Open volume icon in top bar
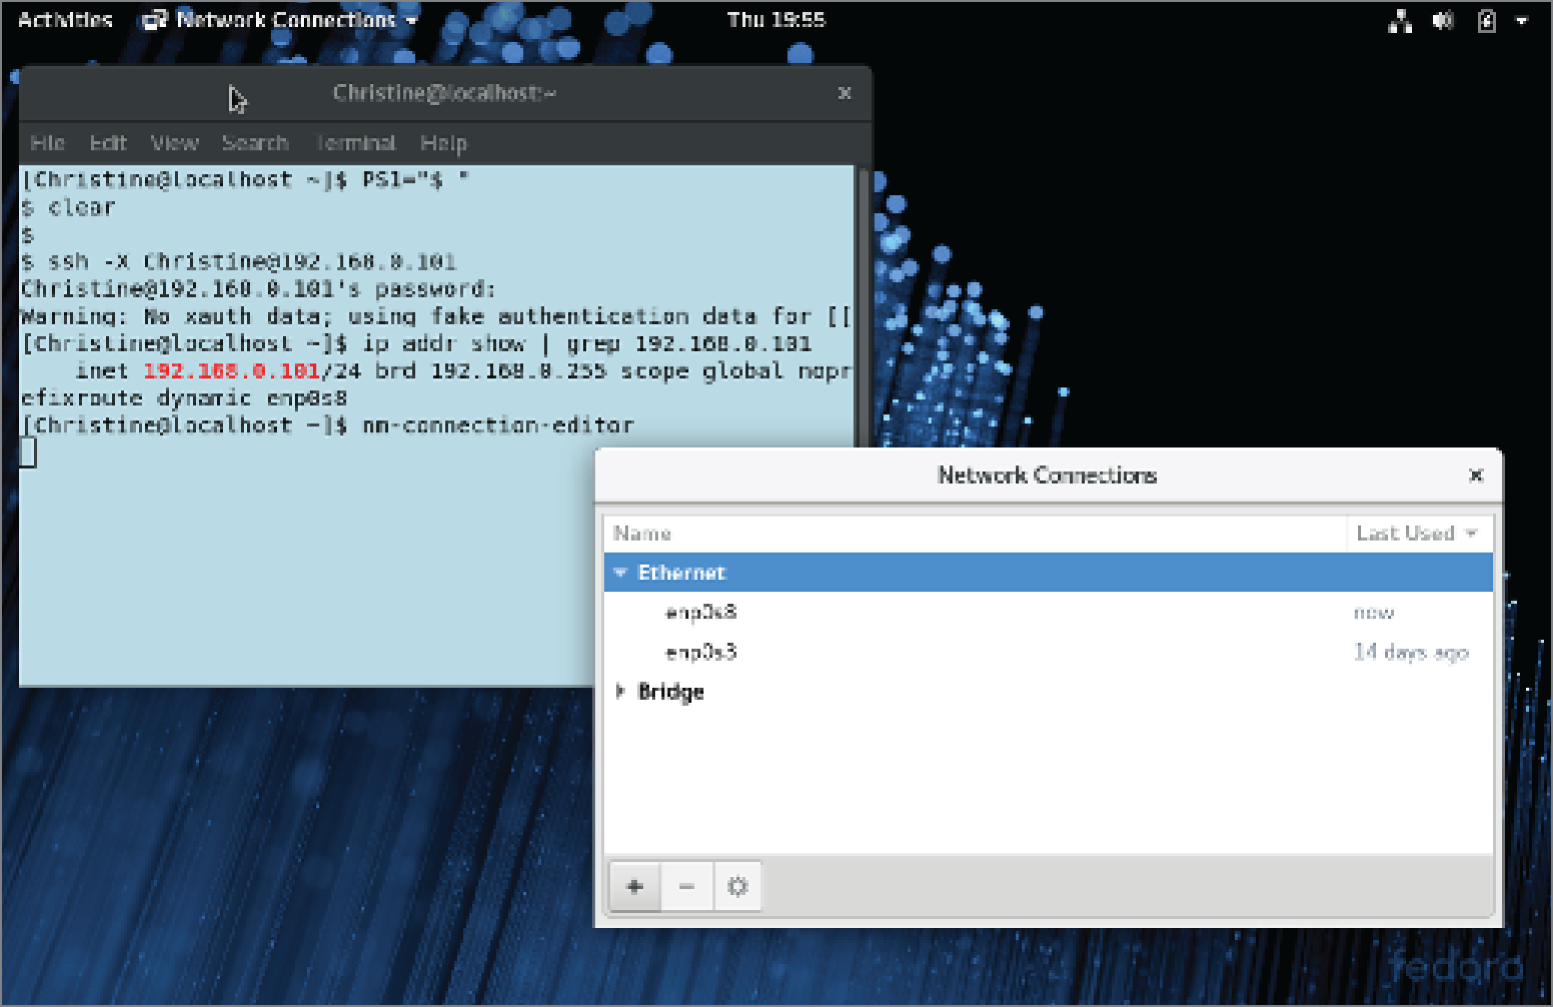This screenshot has width=1553, height=1007. click(1443, 21)
